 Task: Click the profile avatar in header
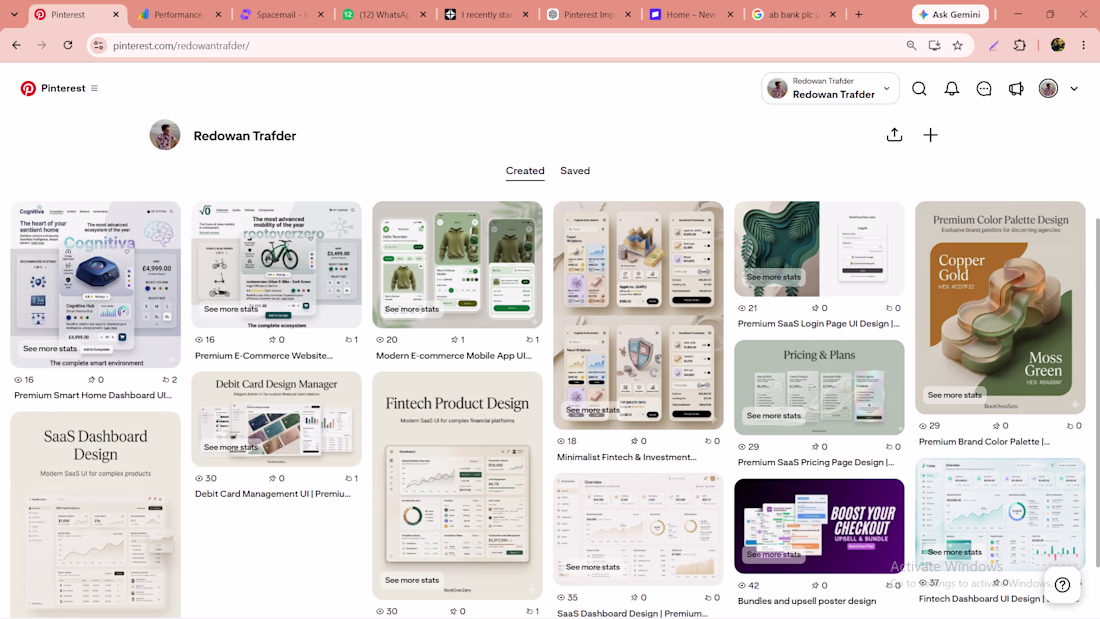pyautogui.click(x=1048, y=88)
